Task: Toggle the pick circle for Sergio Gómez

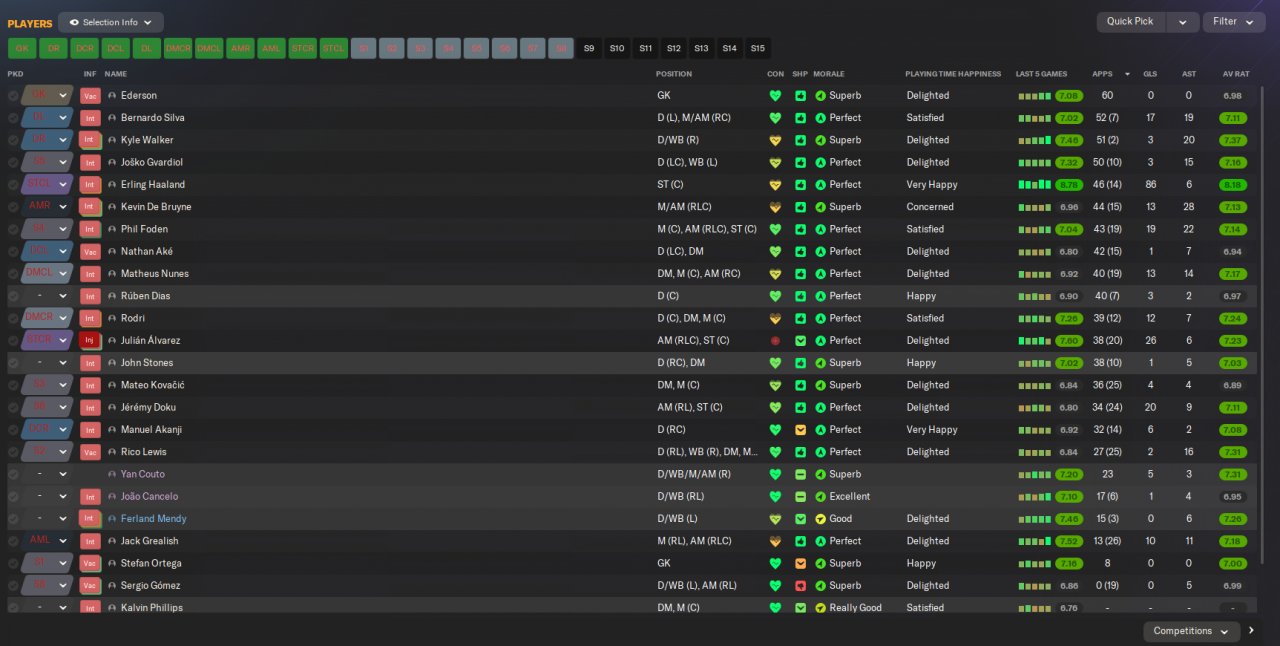Action: click(13, 586)
